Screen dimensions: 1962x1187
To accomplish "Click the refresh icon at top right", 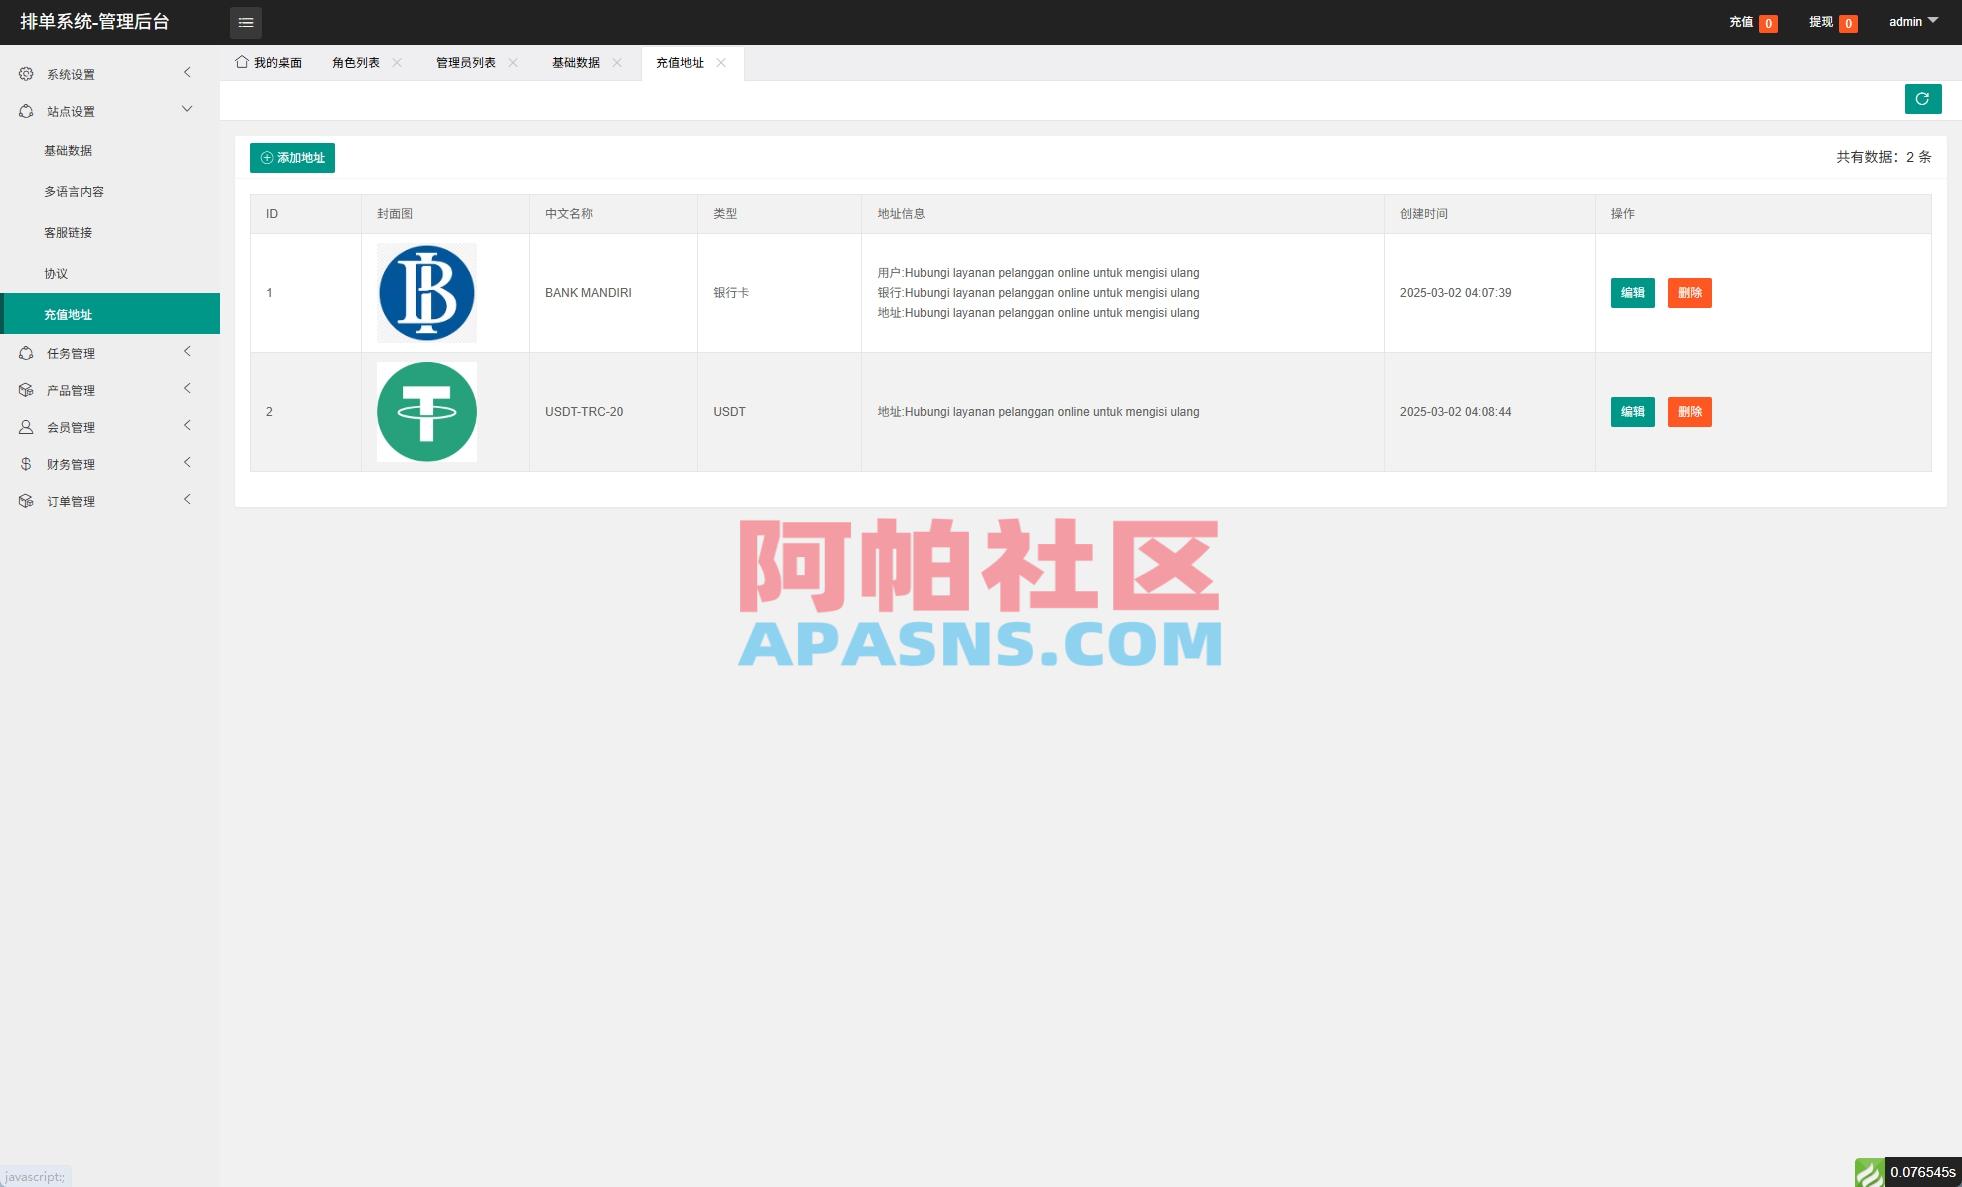I will [1922, 98].
